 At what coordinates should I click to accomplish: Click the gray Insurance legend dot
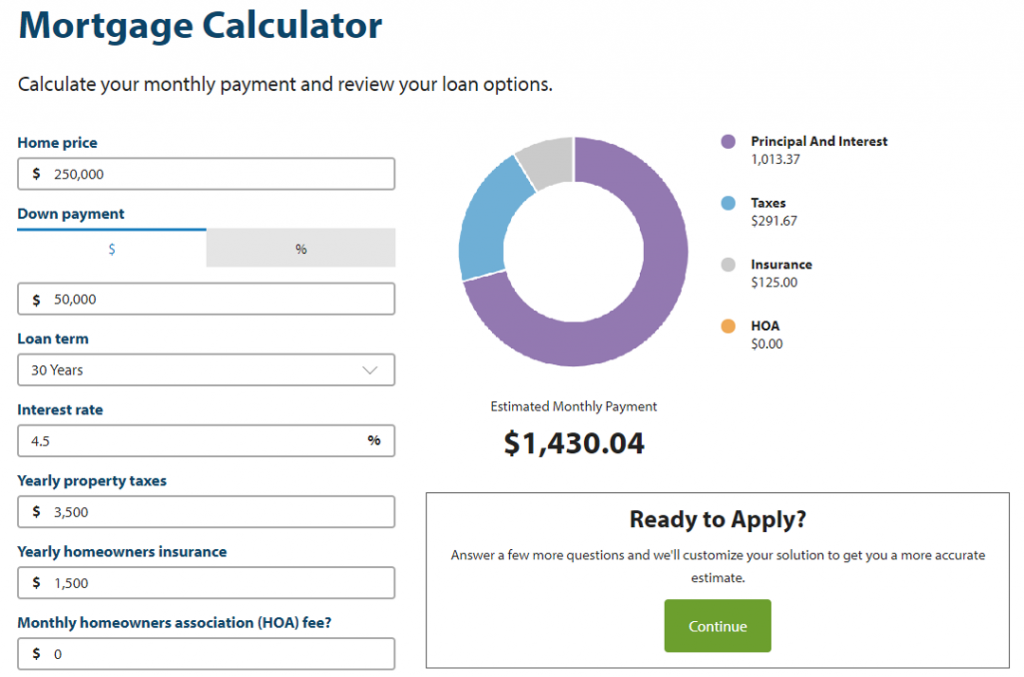coord(729,265)
